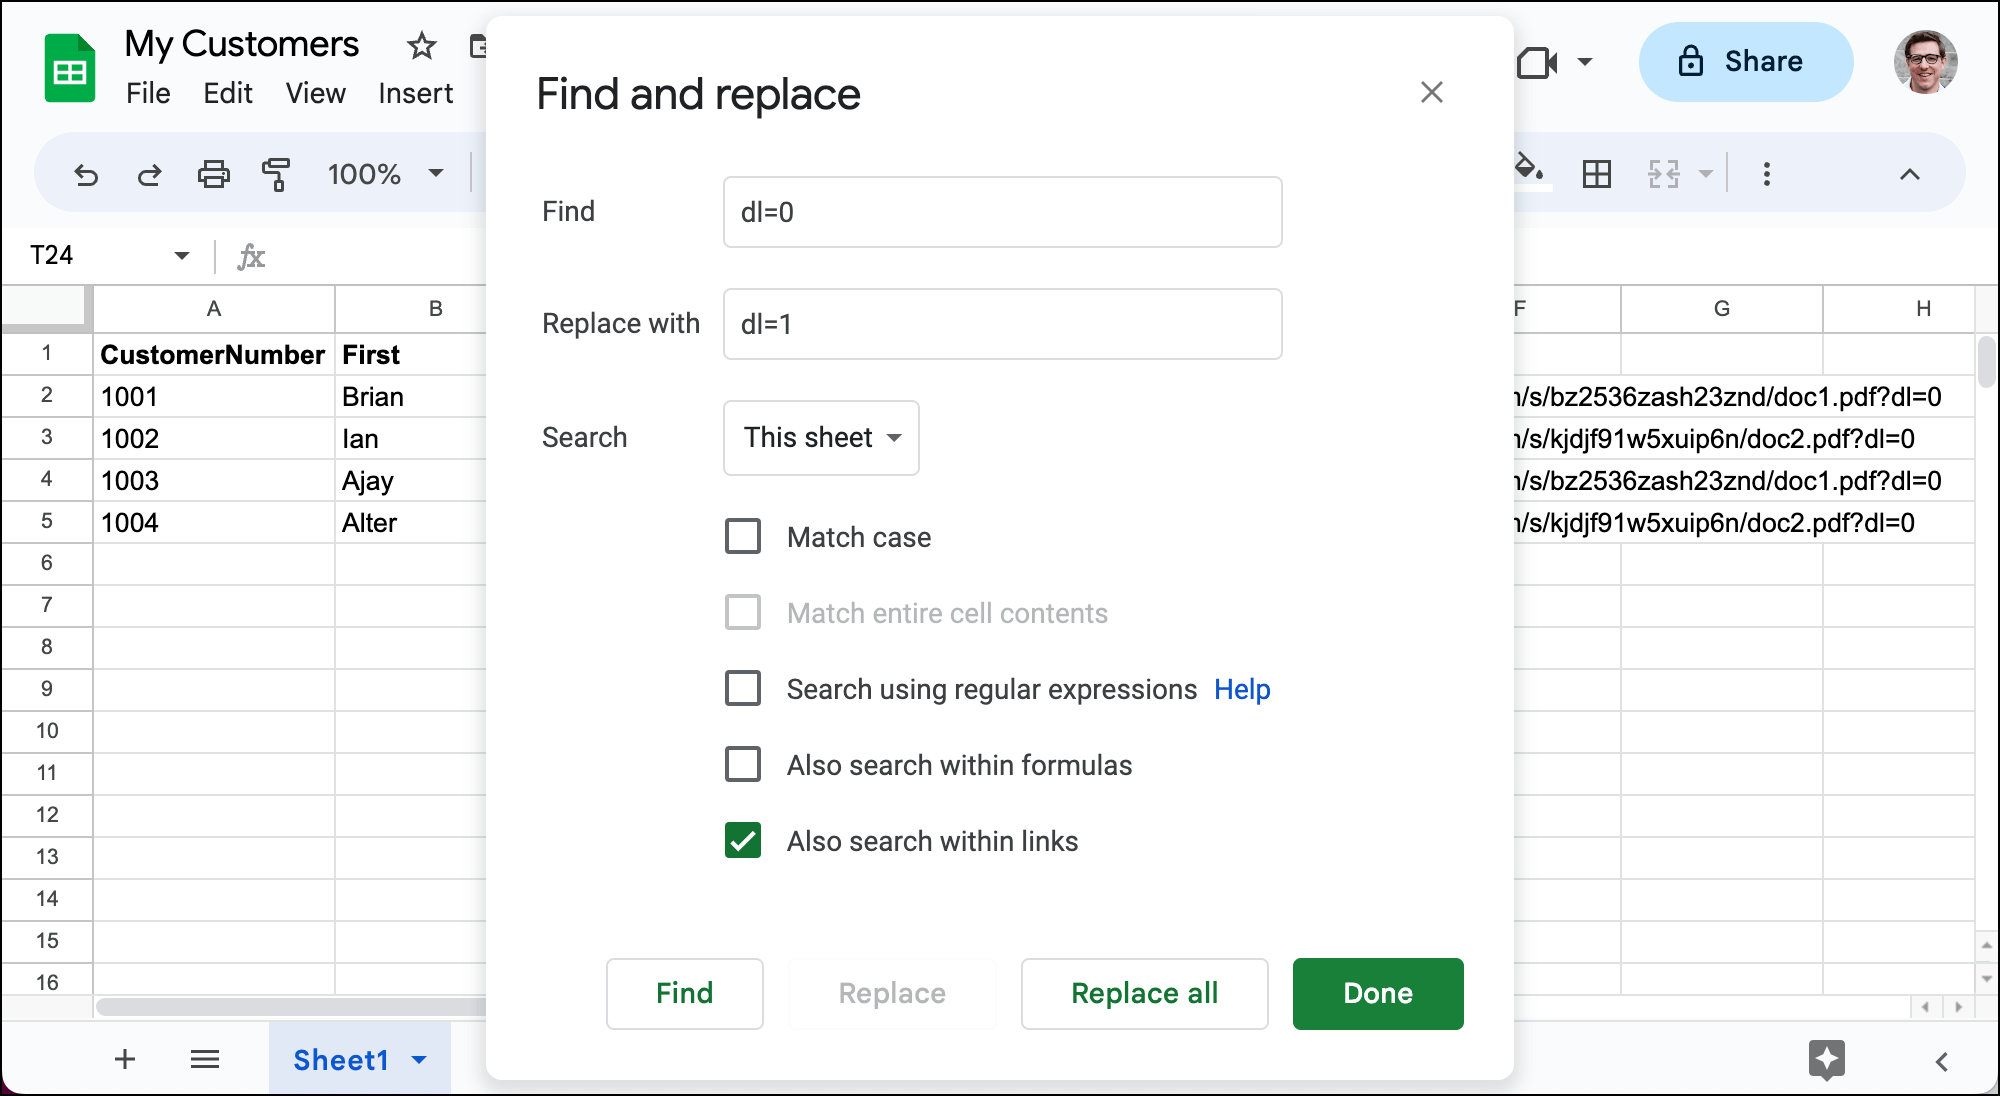Click the My Customers document title
This screenshot has height=1096, width=2000.
(241, 44)
